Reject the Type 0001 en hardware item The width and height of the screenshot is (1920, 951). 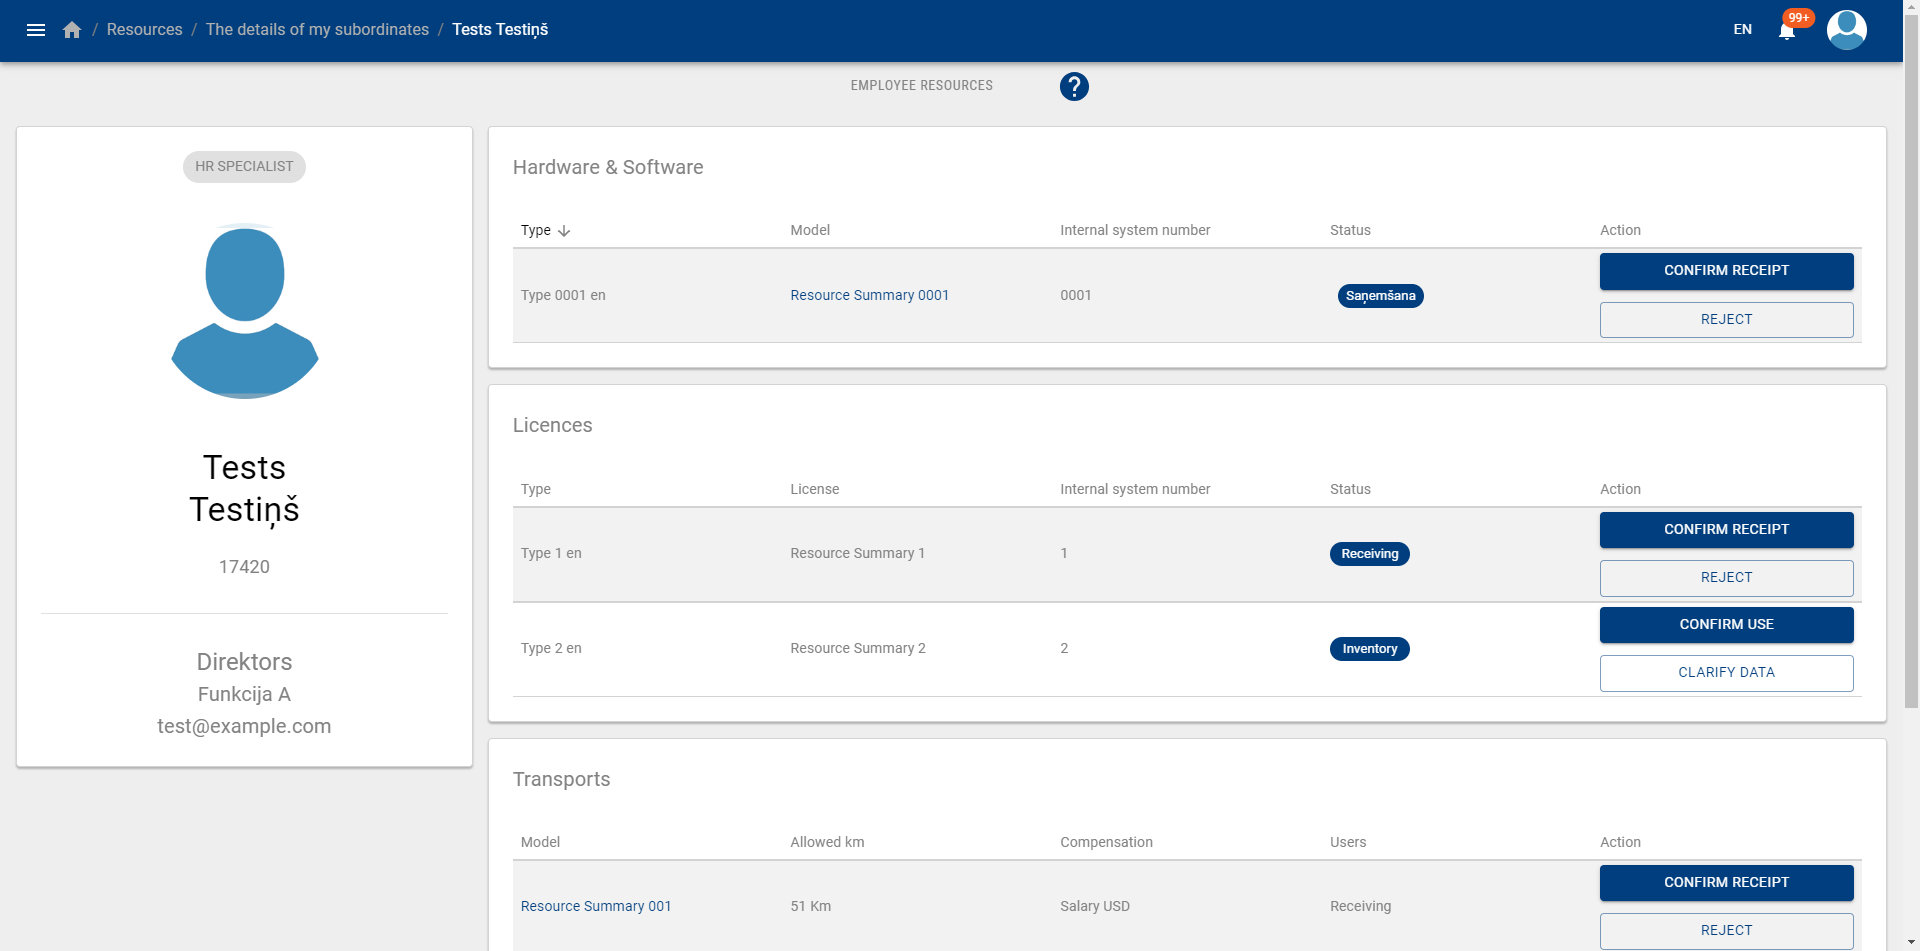click(1726, 320)
